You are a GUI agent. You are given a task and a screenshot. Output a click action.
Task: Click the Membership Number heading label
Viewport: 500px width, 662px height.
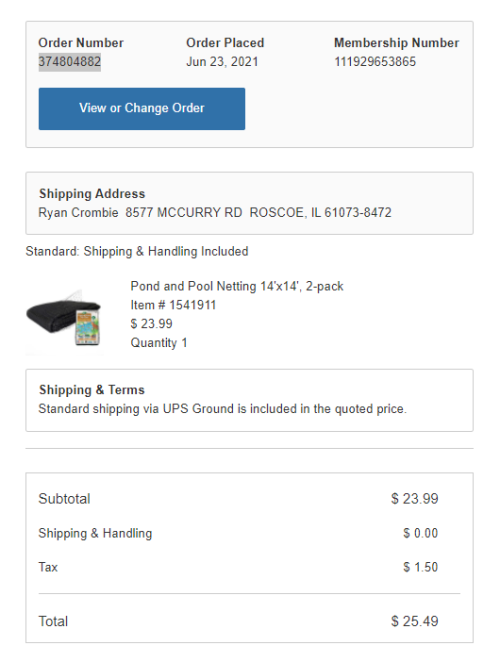click(397, 43)
